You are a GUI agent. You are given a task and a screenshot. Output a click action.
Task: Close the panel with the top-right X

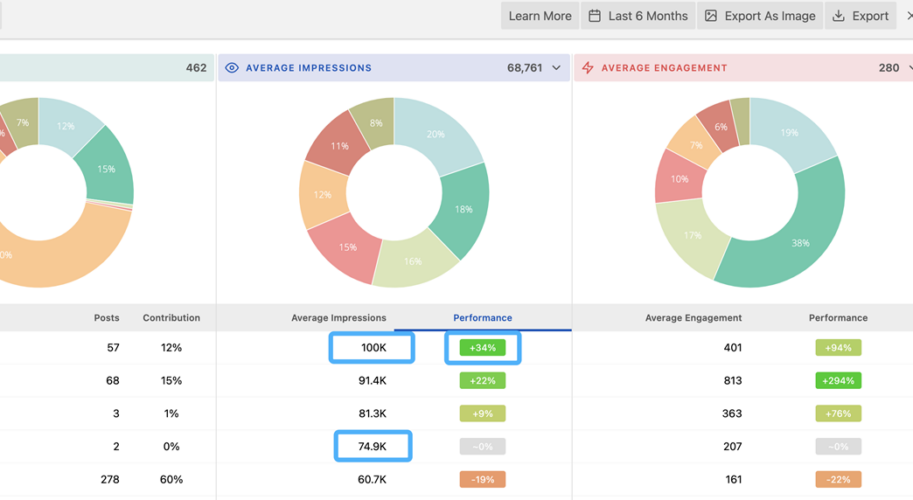[x=908, y=16]
